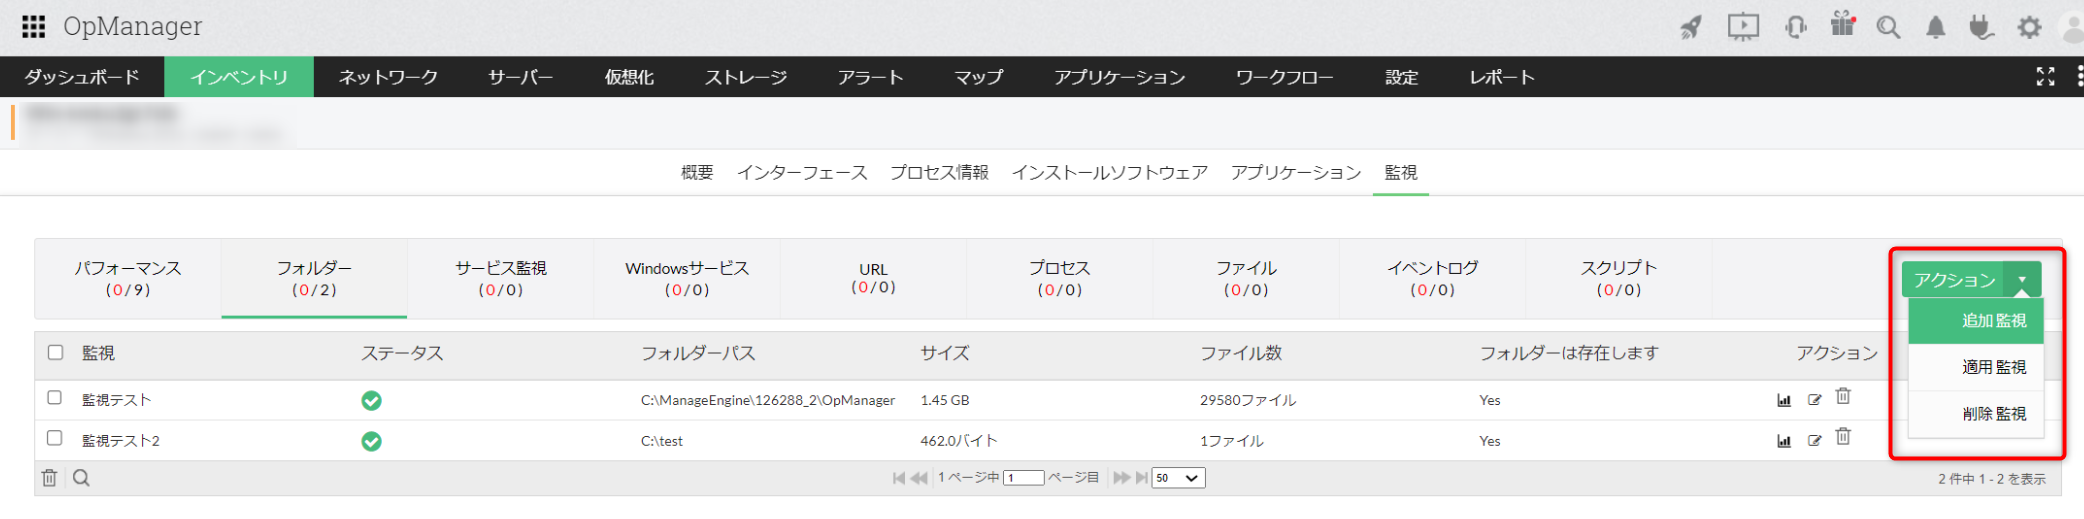Viewport: 2084px width, 519px height.
Task: Select 削除 監視 from the action menu
Action: pos(1976,414)
